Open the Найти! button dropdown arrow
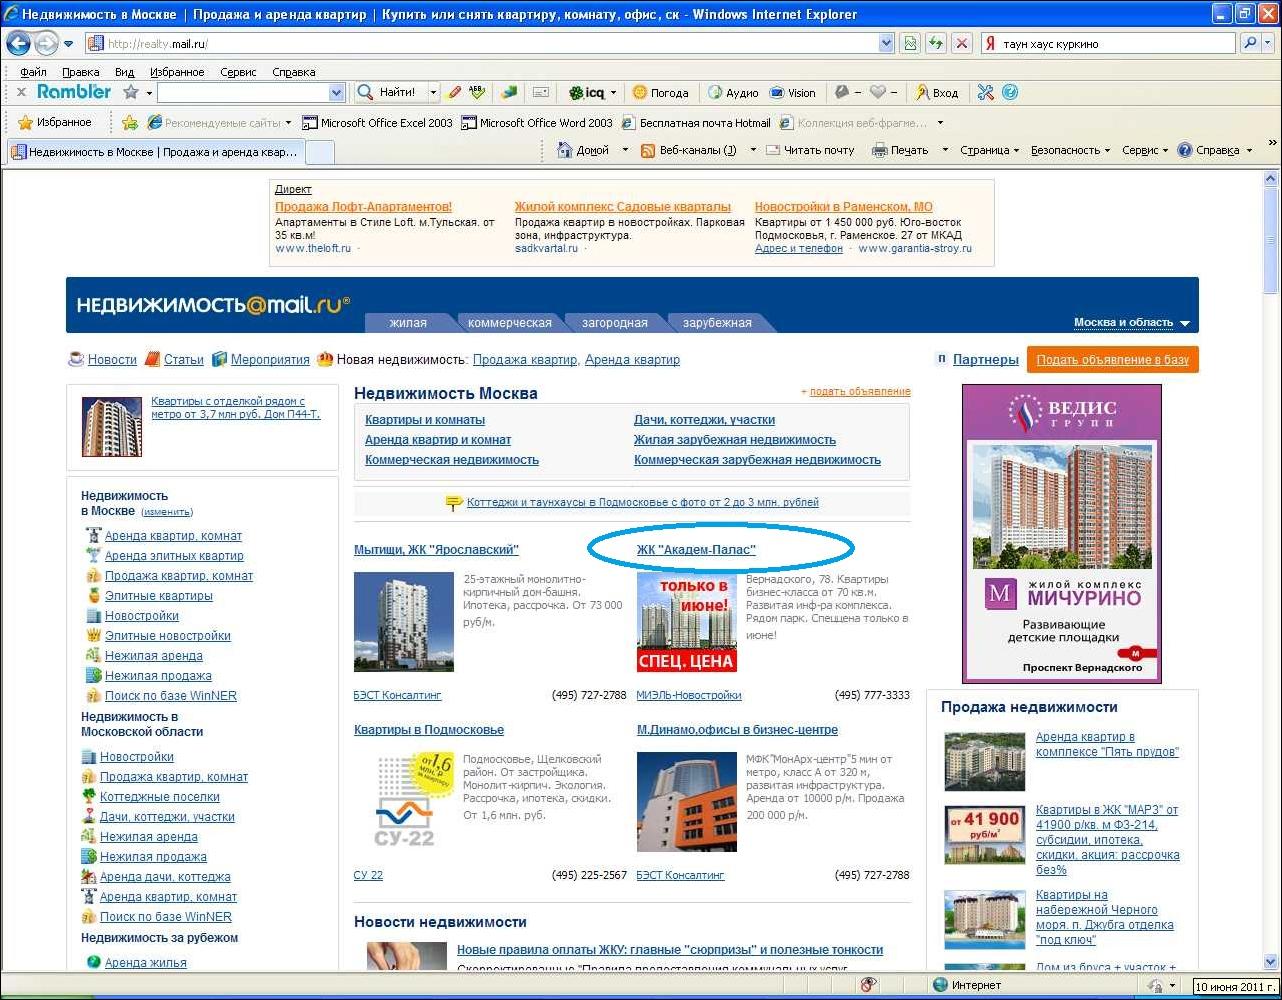Viewport: 1282px width, 1000px height. click(x=433, y=92)
